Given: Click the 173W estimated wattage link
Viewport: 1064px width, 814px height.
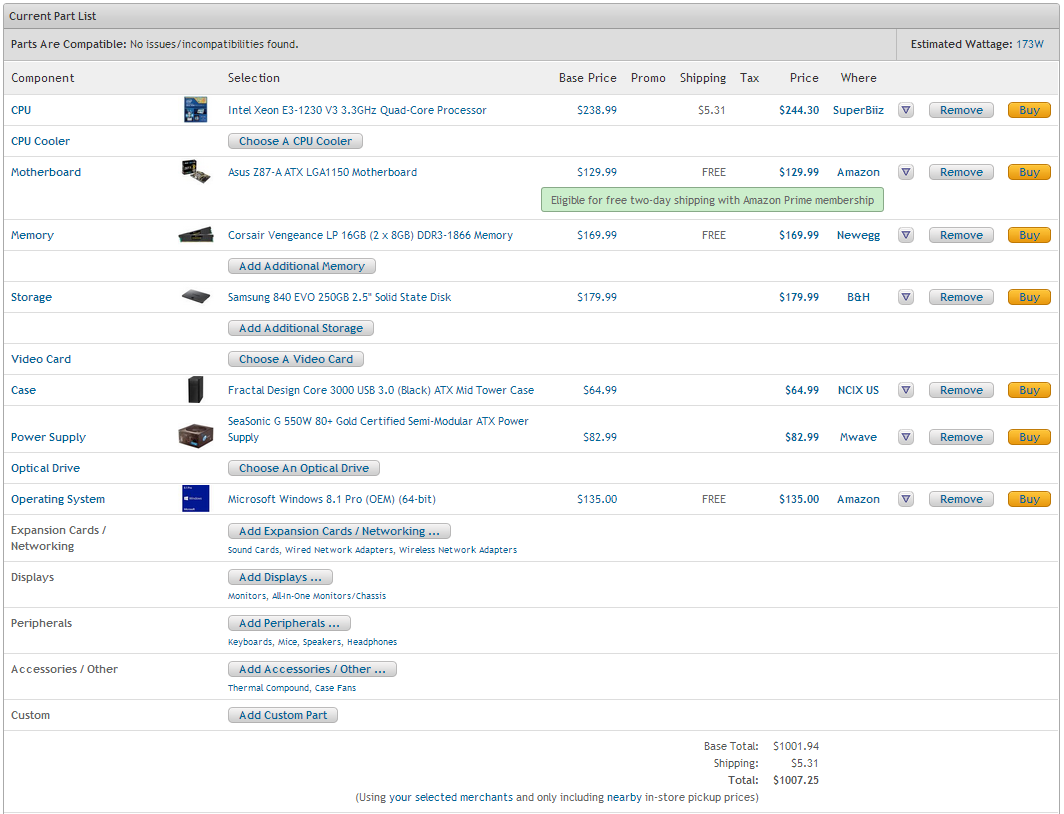Looking at the screenshot, I should coord(1029,44).
